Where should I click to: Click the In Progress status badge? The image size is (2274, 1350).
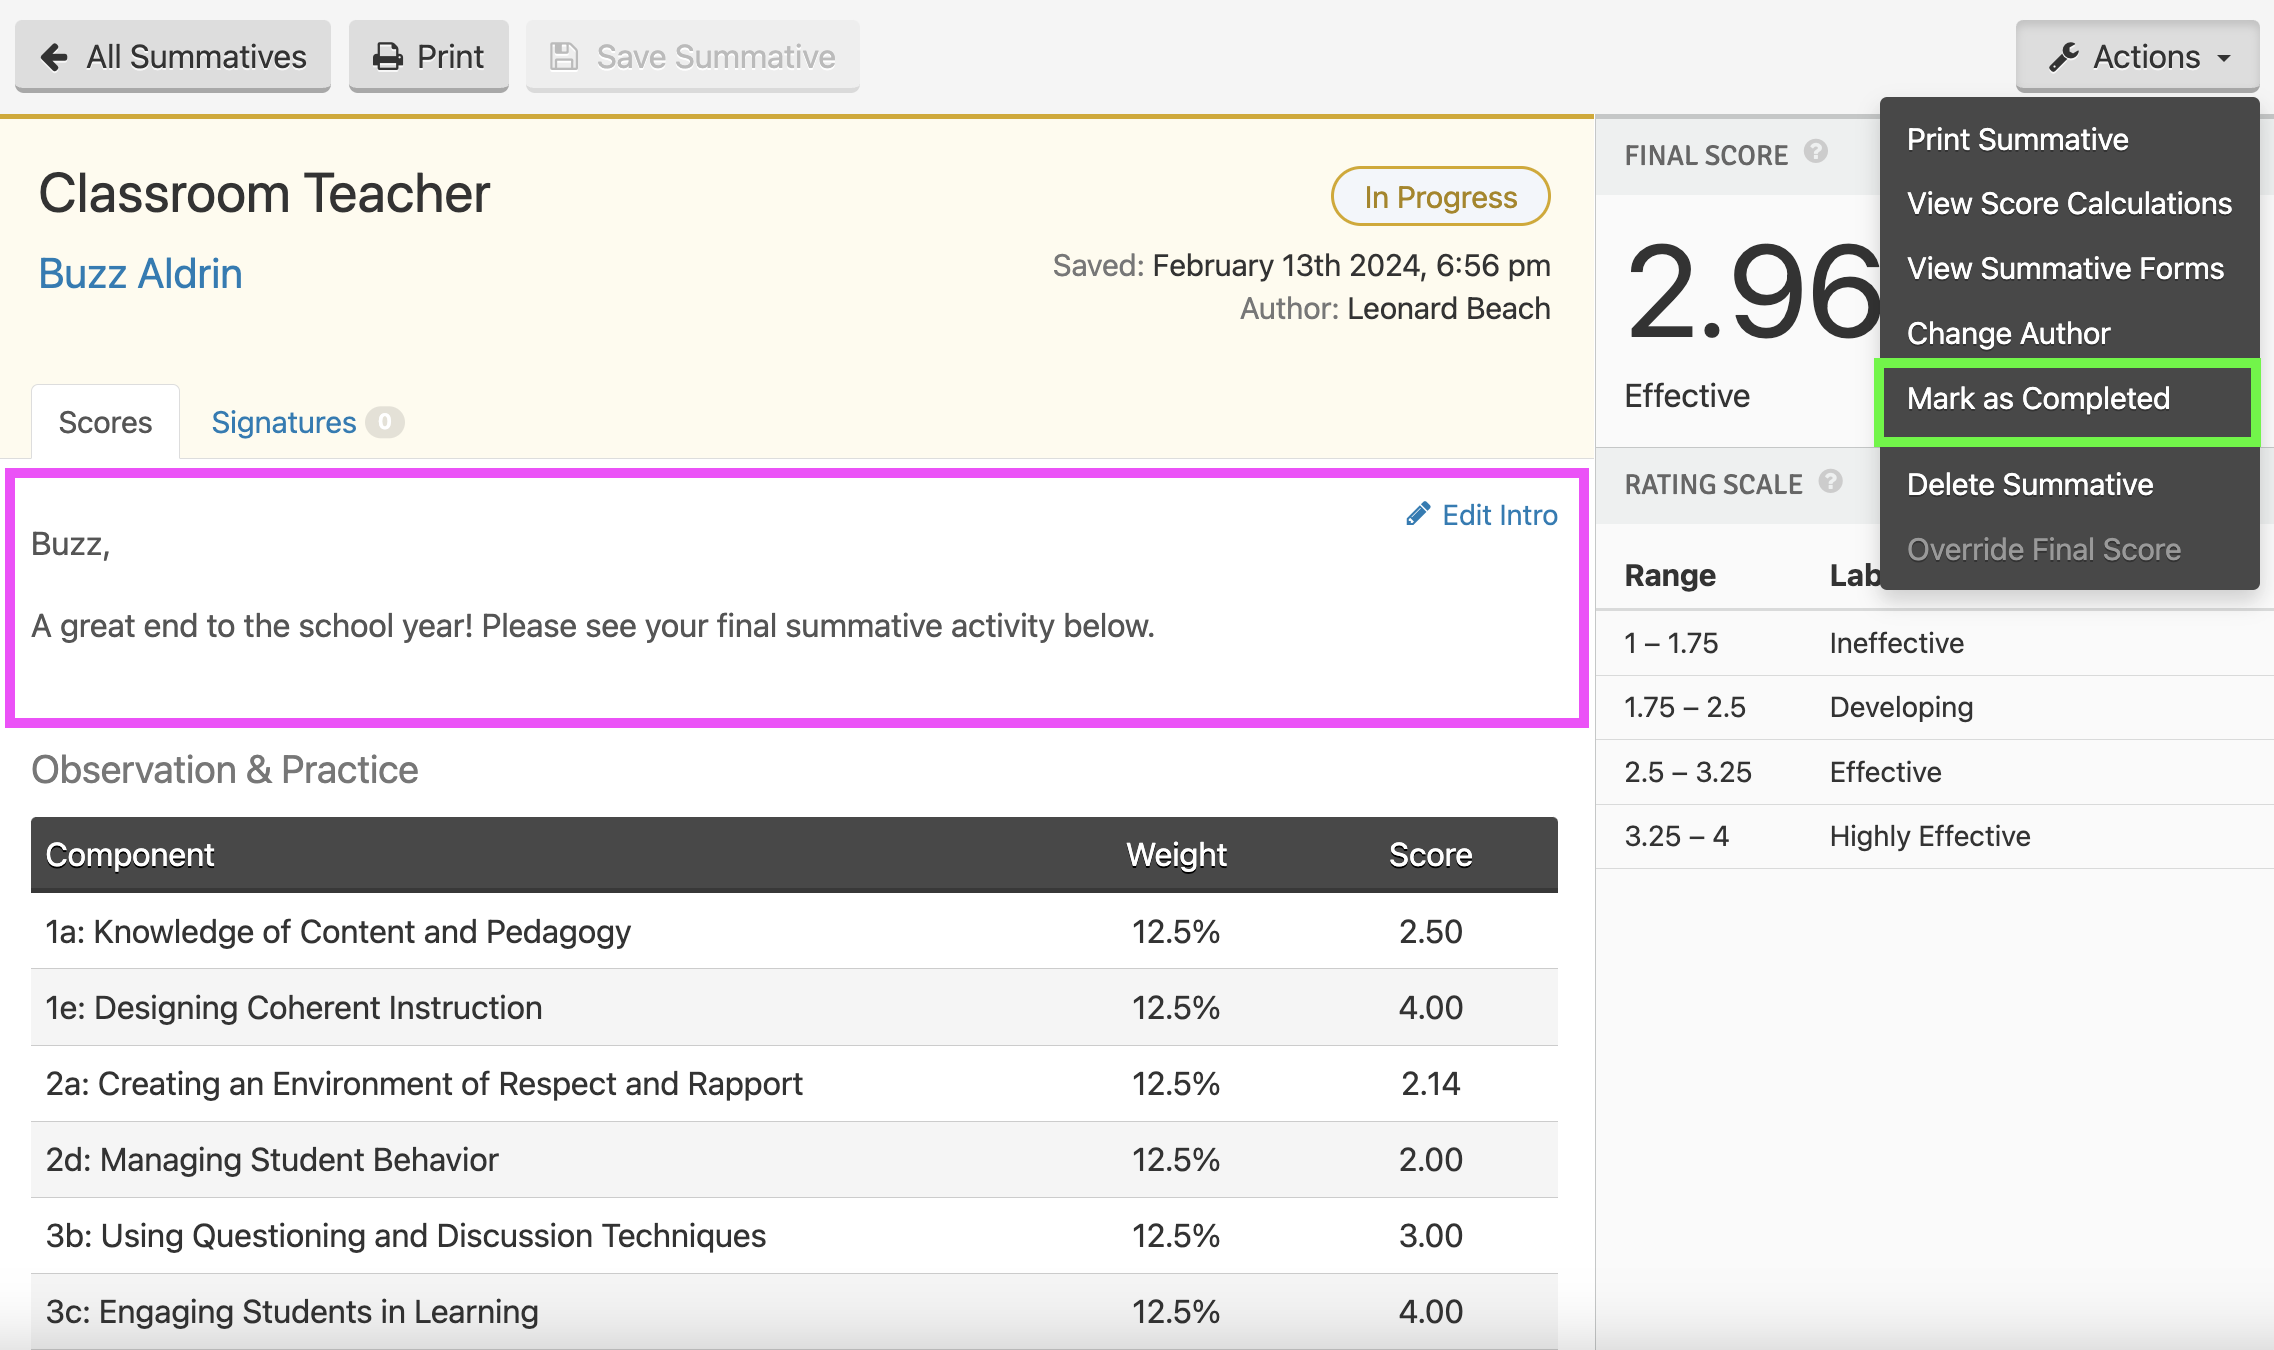coord(1440,197)
